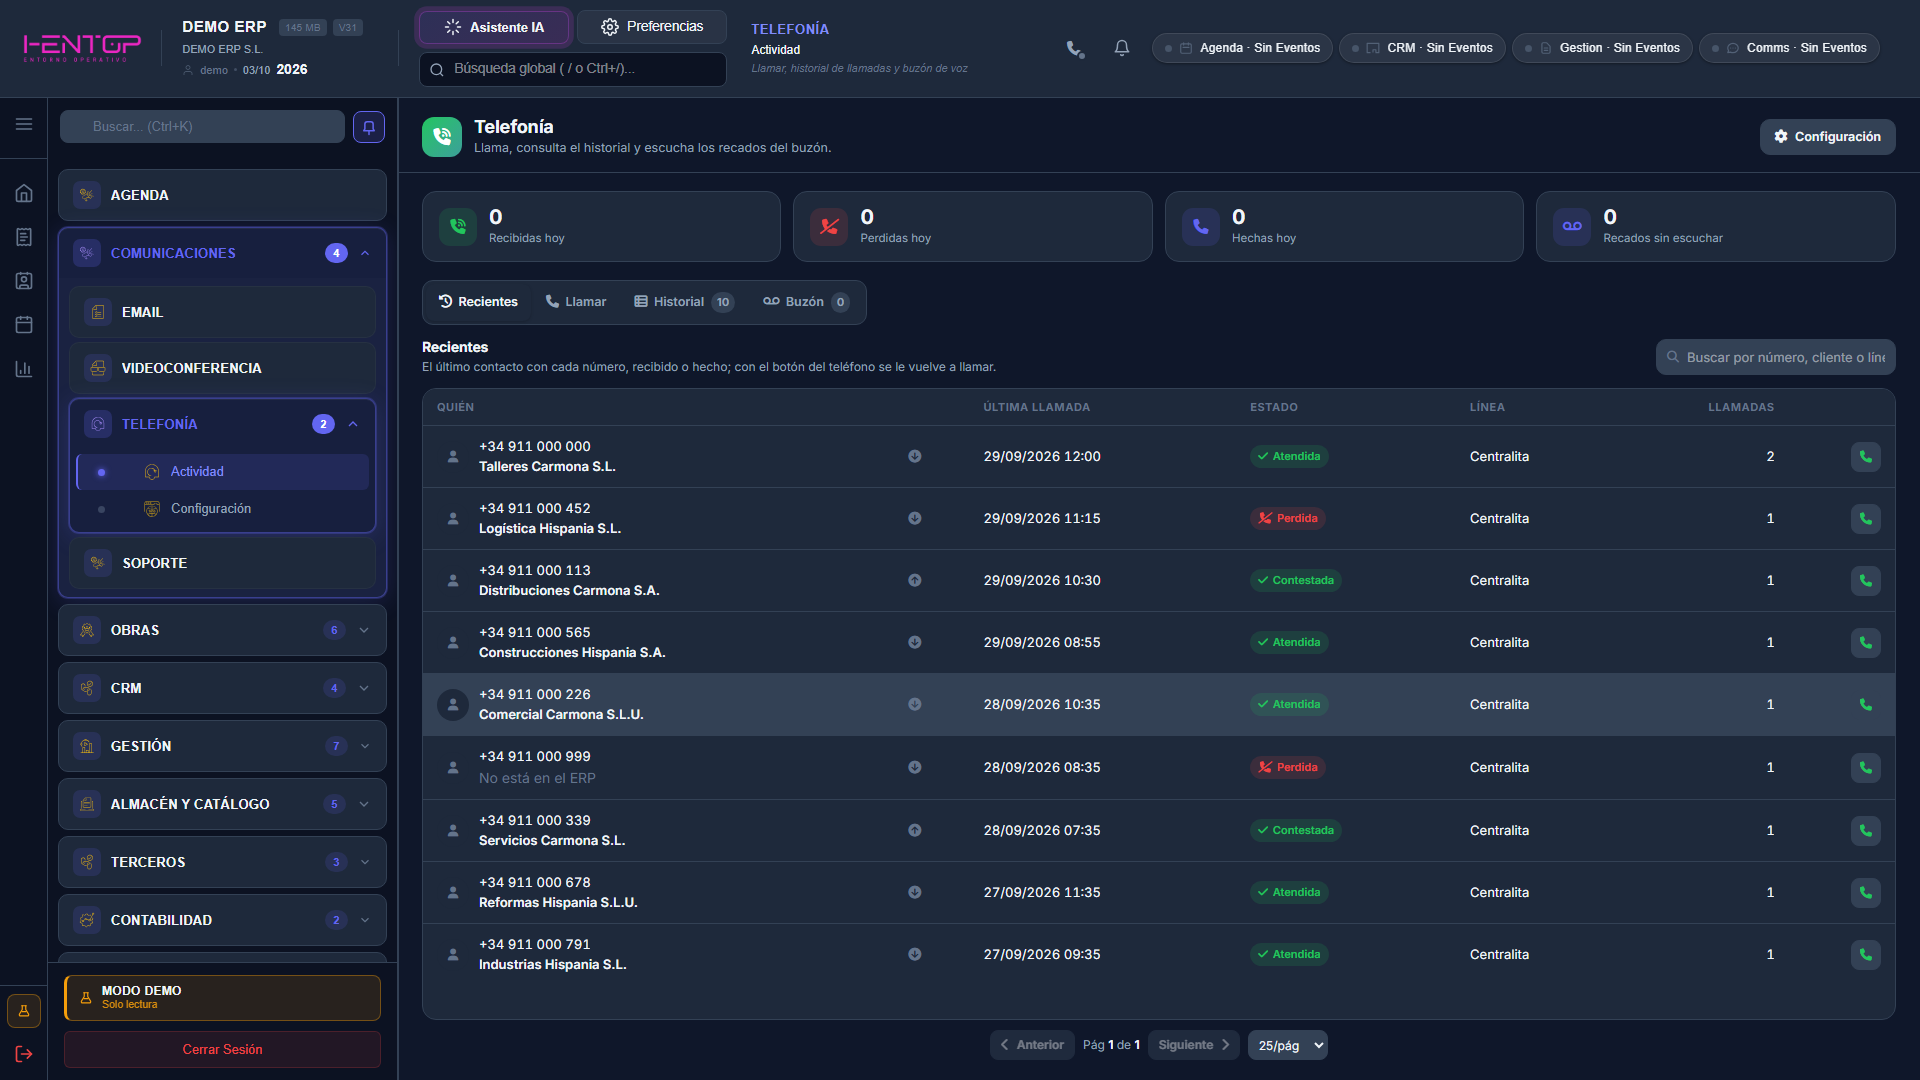Open Preferencias
This screenshot has width=1920, height=1080.
pos(652,27)
